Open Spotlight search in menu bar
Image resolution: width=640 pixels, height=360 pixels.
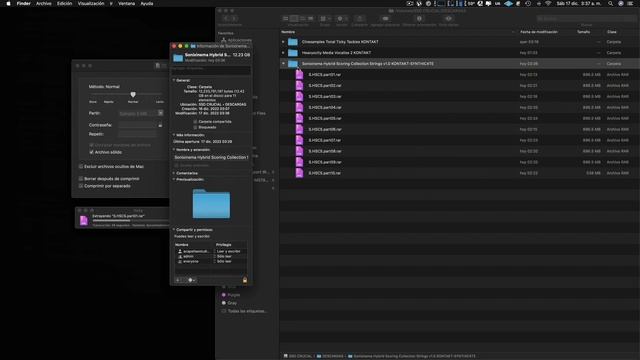(x=611, y=4)
